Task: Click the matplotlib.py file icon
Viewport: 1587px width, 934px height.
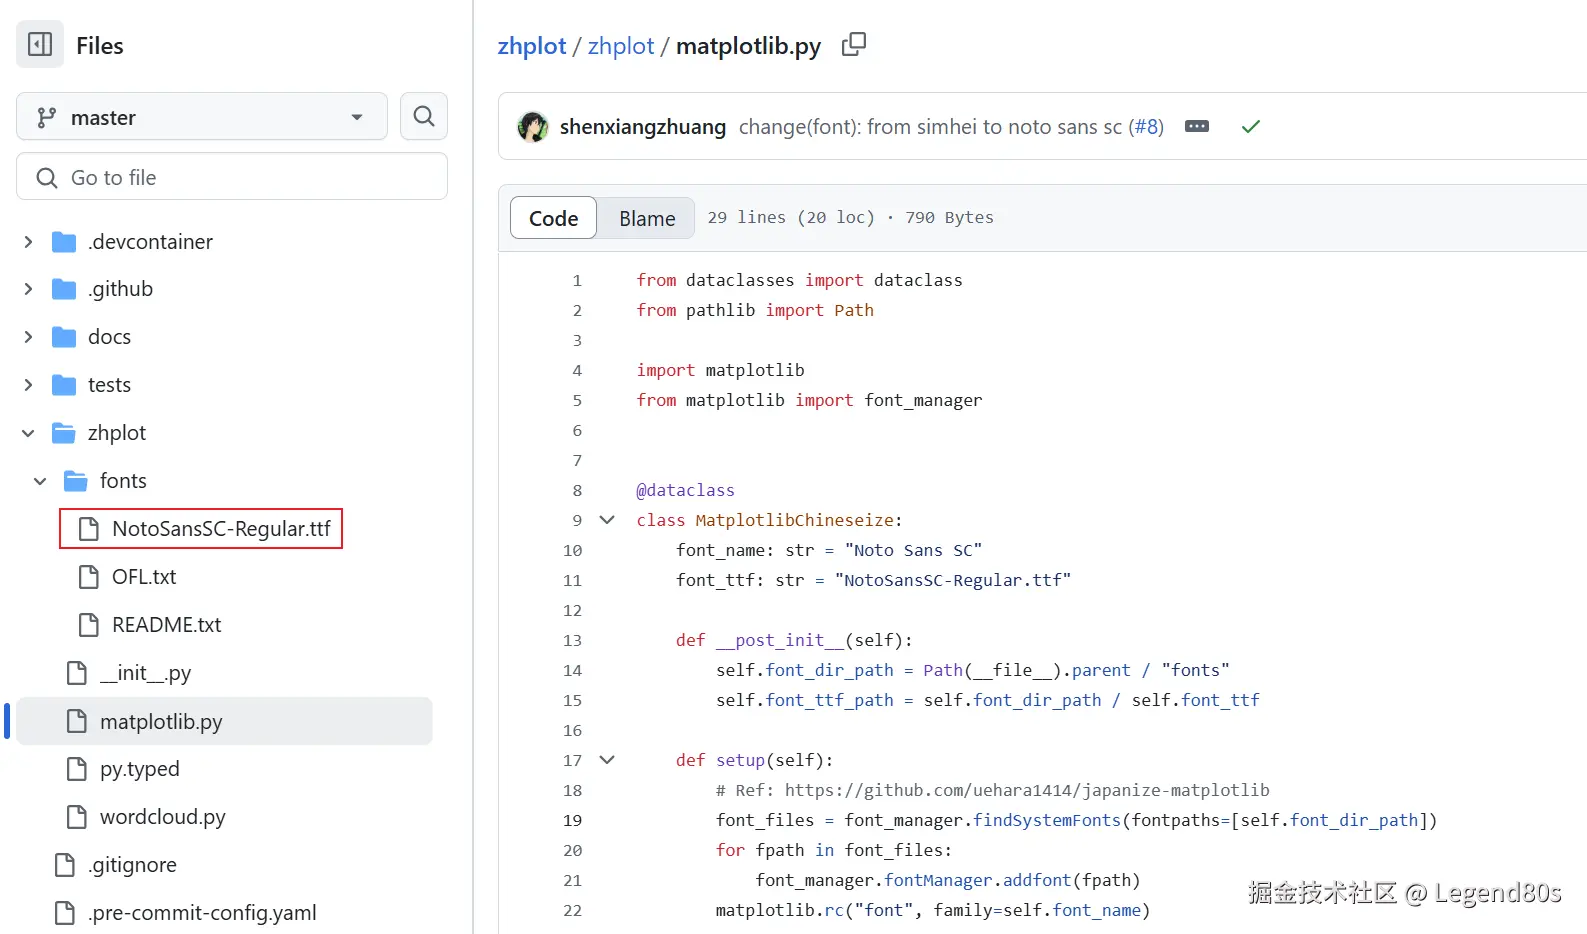Action: click(x=77, y=721)
